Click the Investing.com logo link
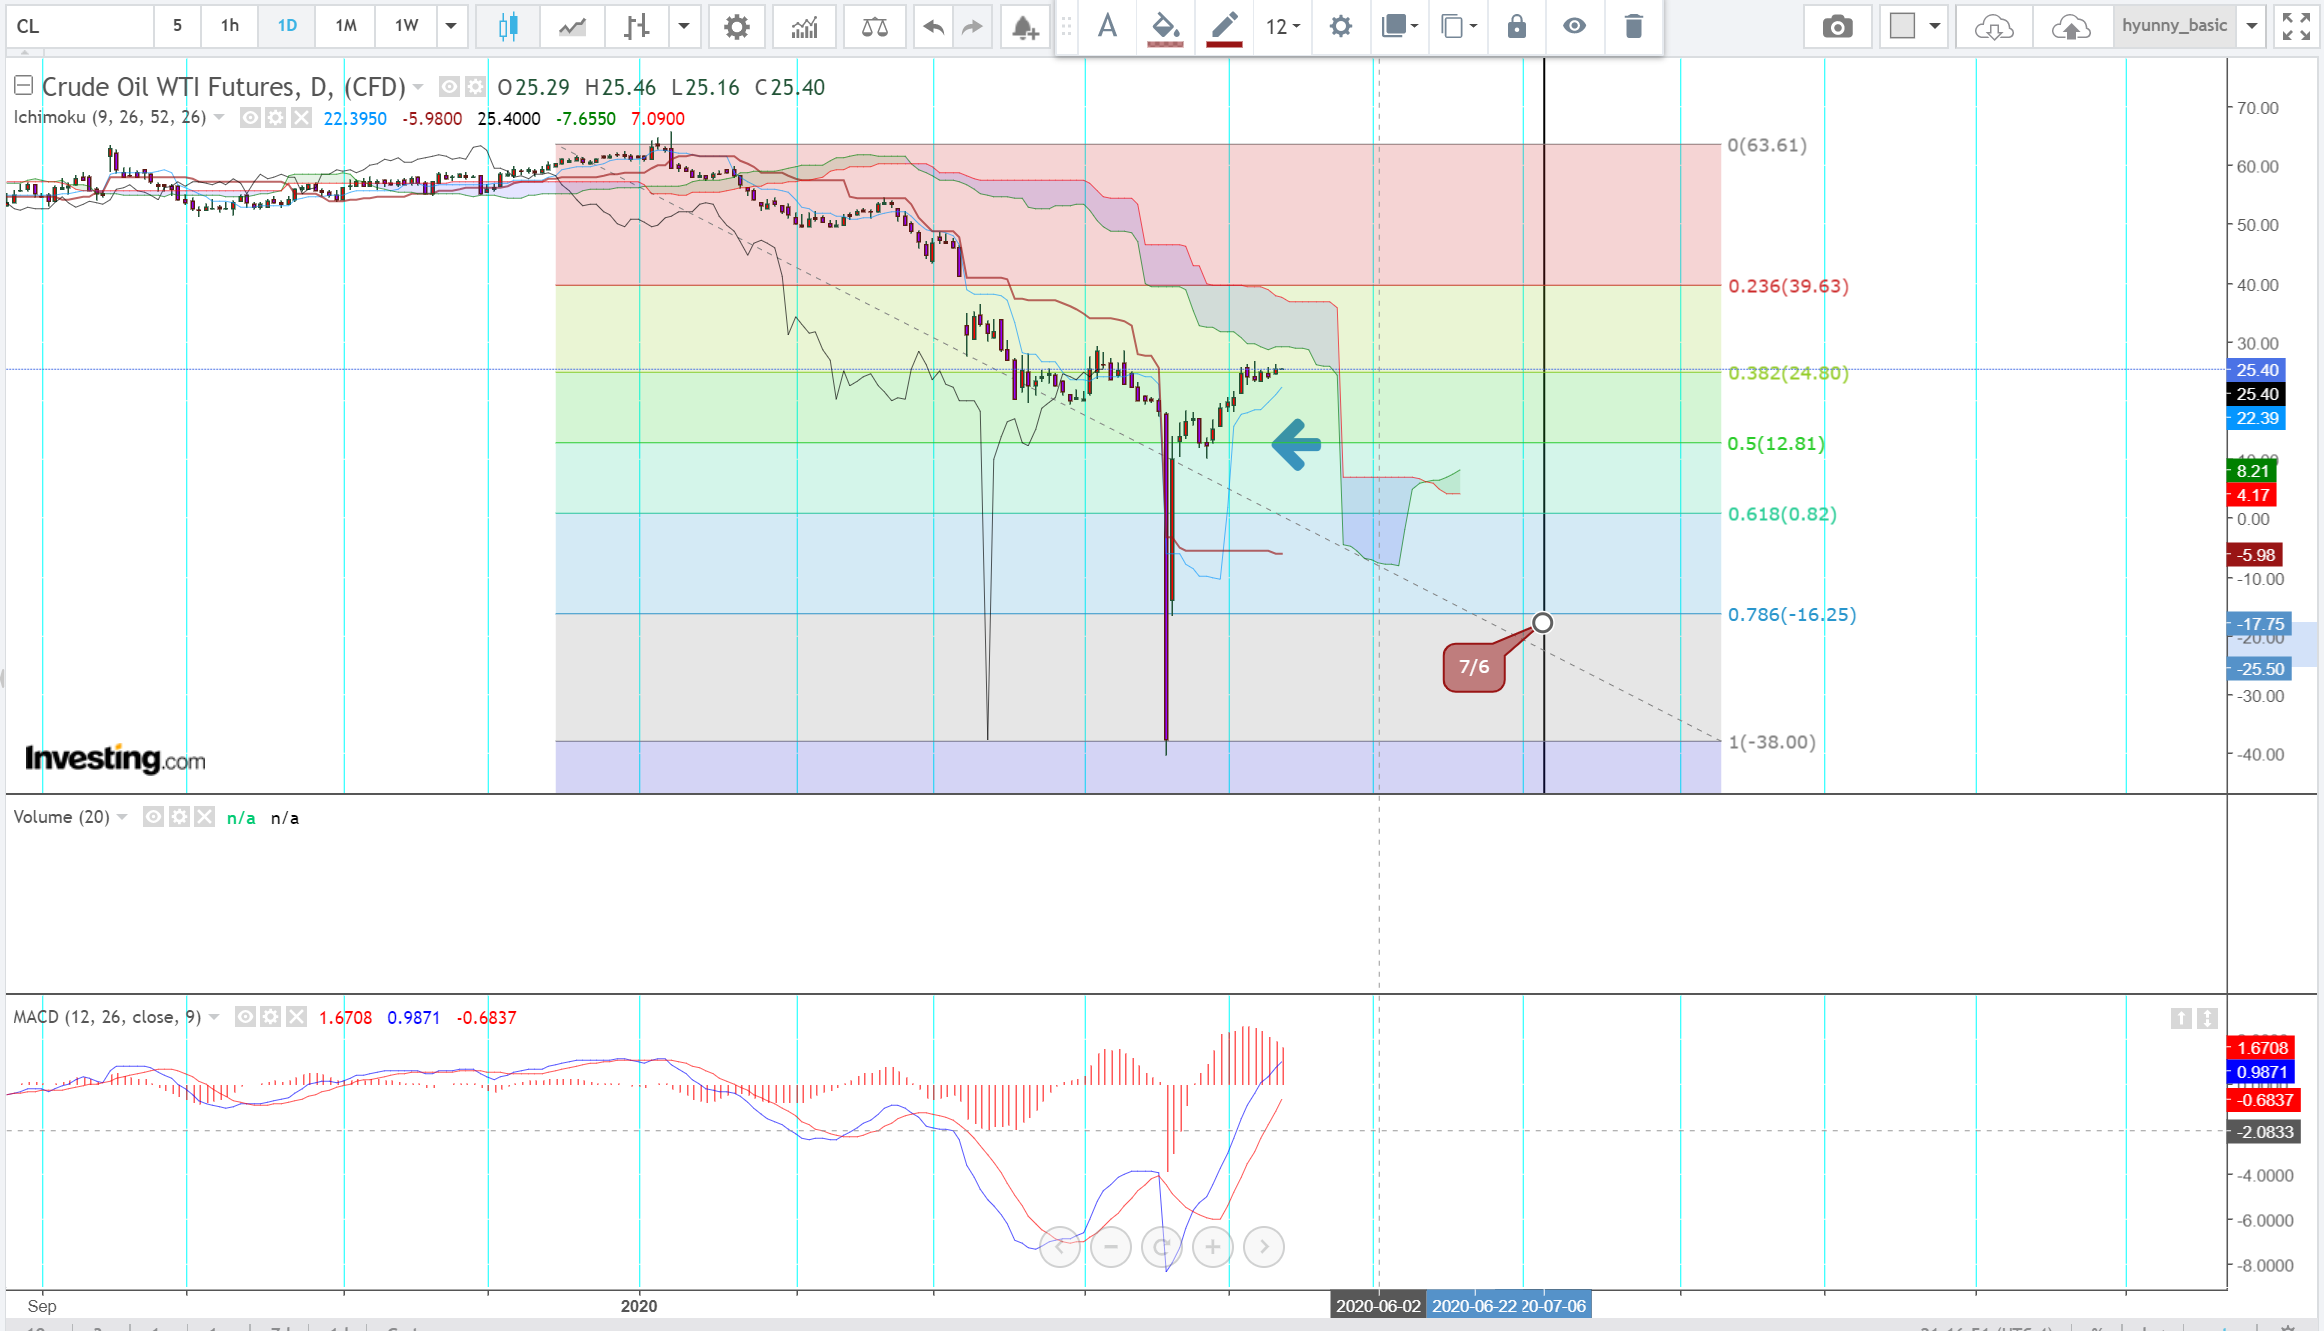 [115, 759]
